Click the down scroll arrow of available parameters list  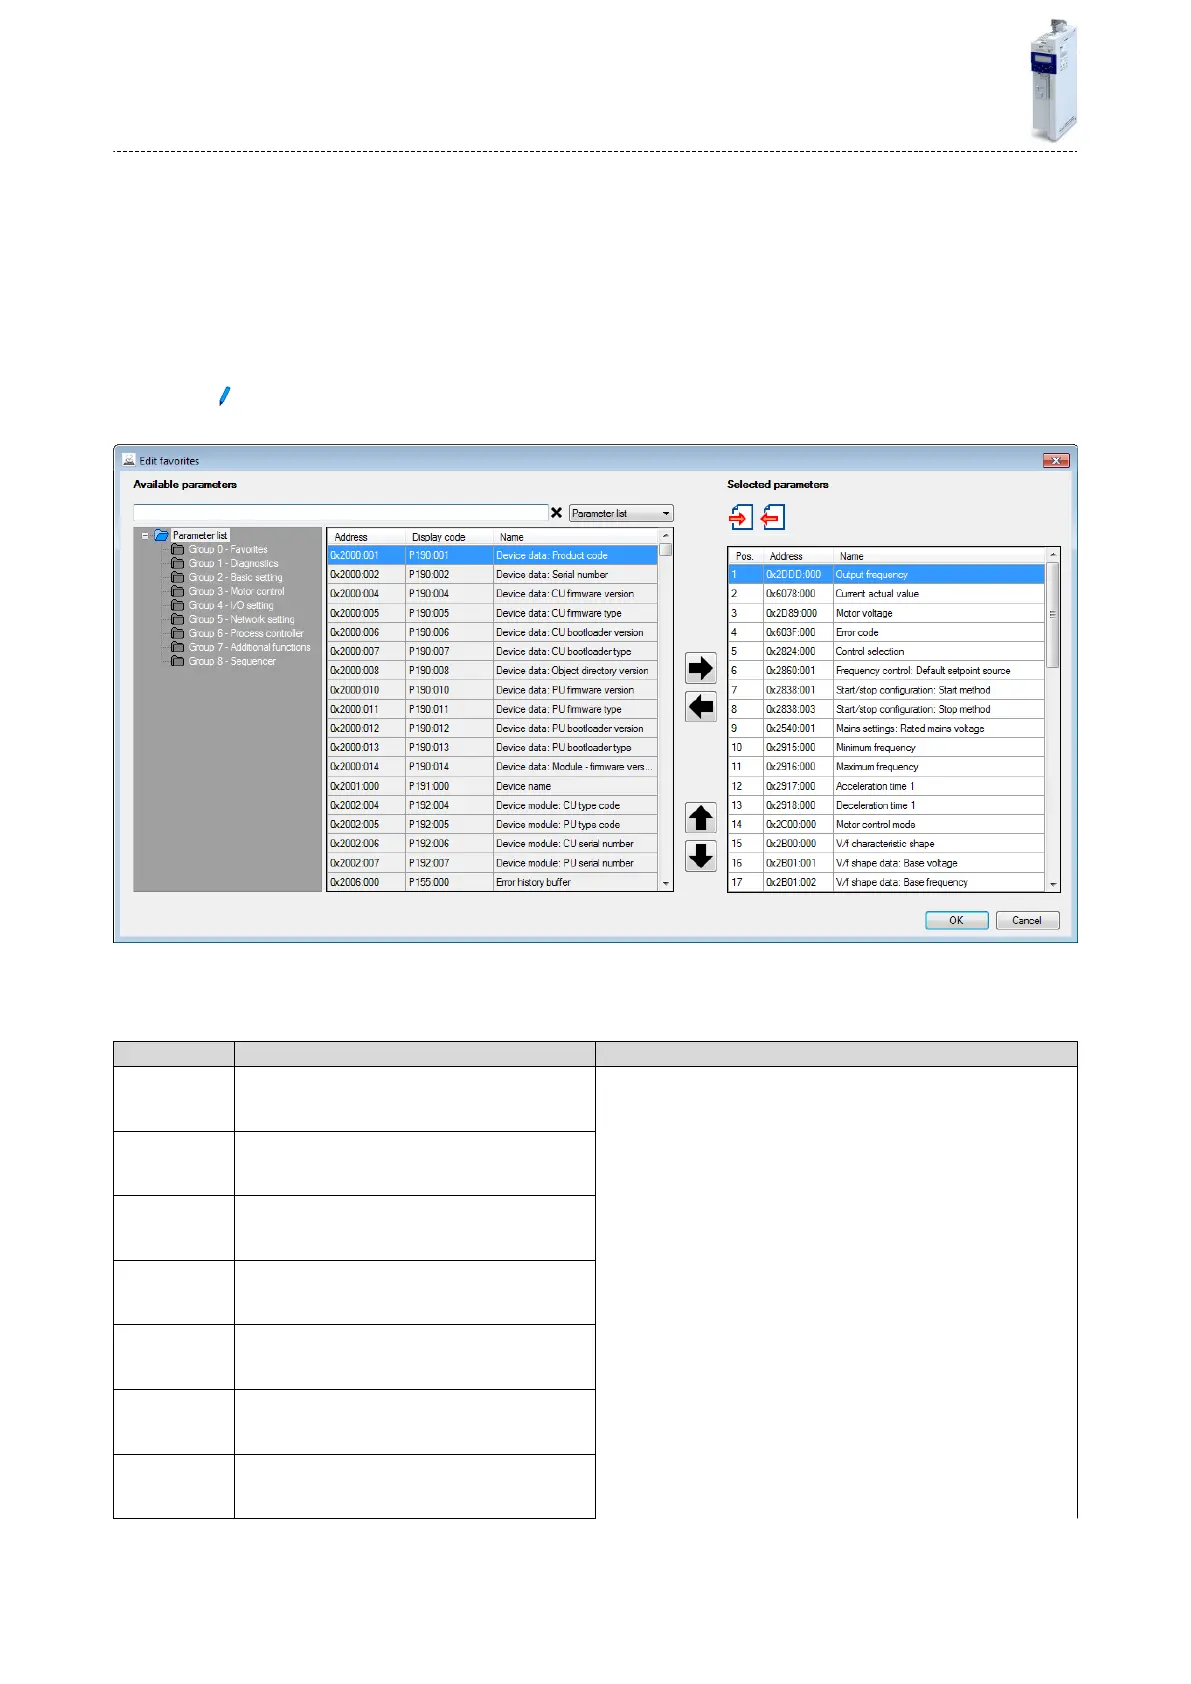click(665, 884)
